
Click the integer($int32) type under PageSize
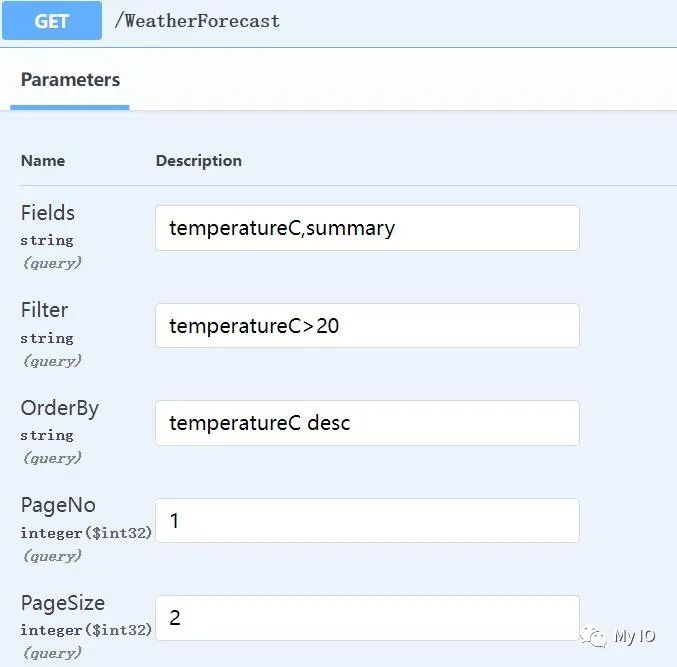click(86, 630)
